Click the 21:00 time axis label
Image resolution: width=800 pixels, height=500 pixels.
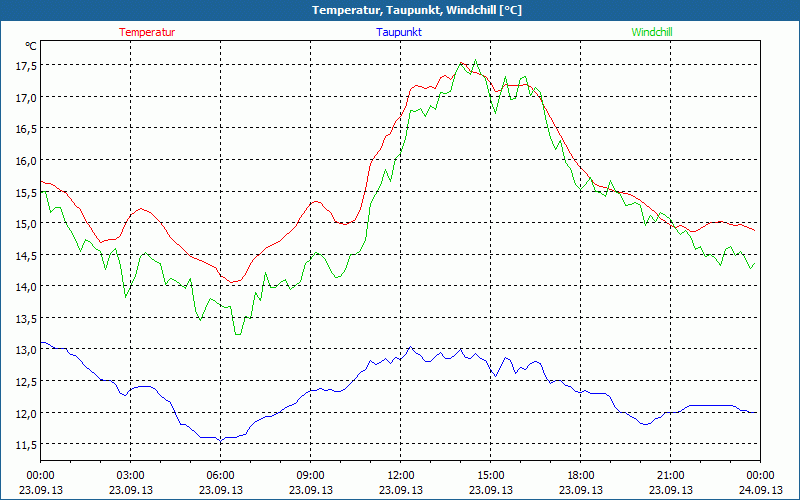(x=670, y=476)
